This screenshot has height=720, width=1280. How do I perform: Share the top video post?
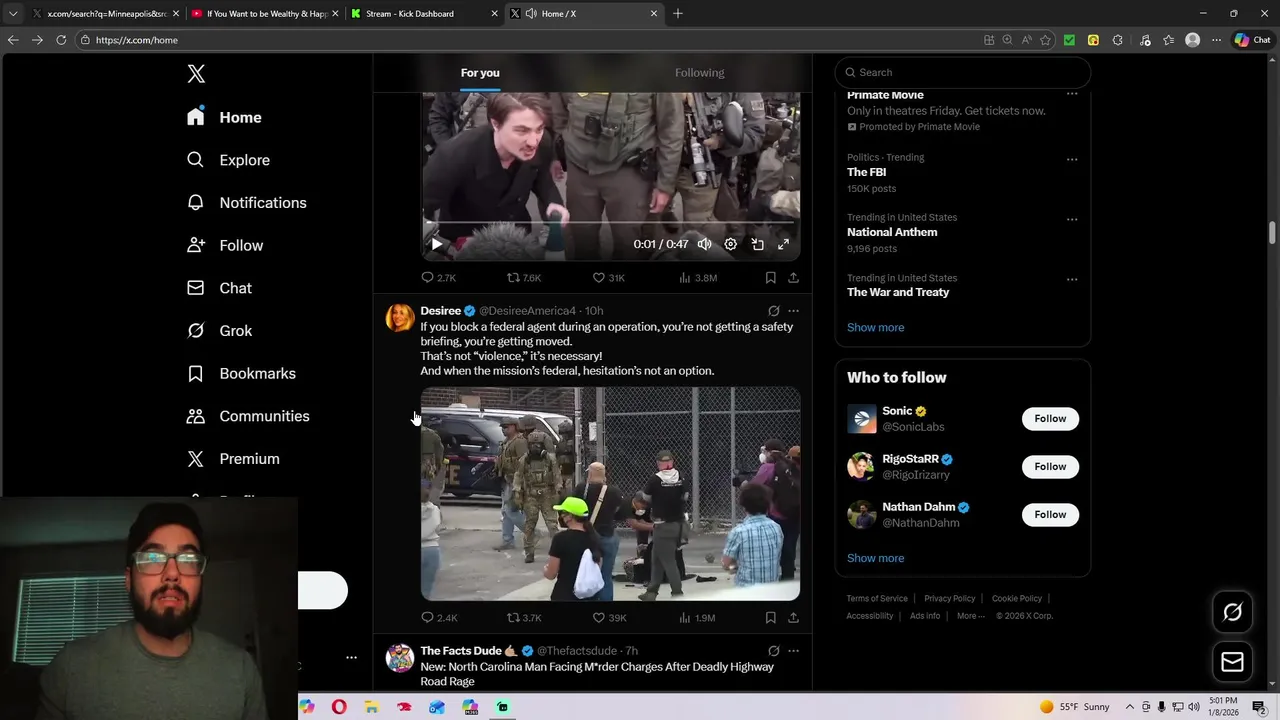point(793,278)
